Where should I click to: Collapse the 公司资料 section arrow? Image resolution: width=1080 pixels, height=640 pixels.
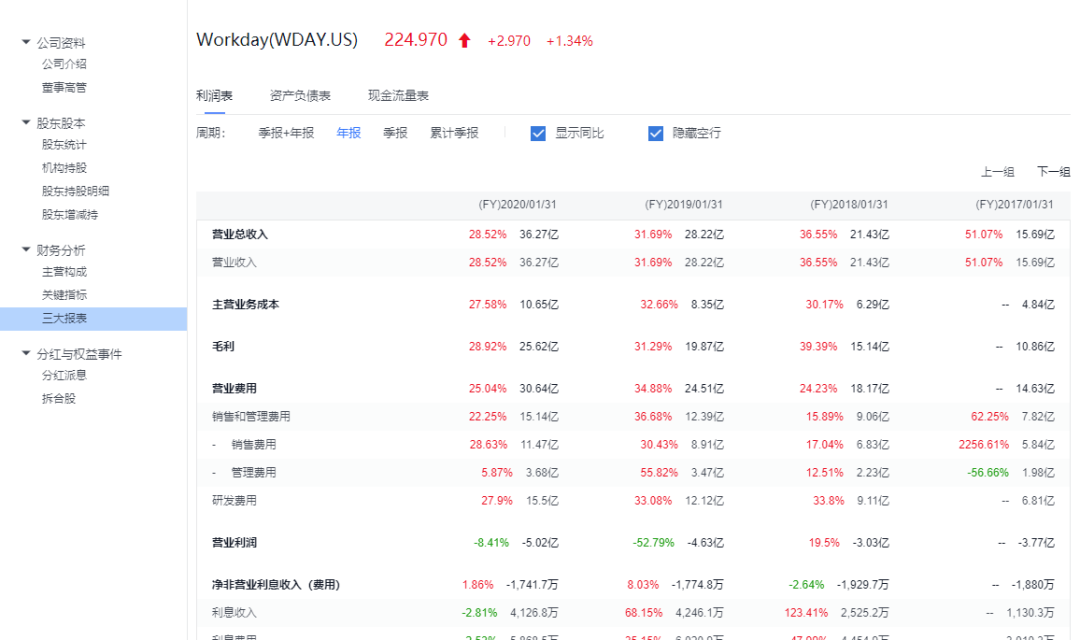point(25,43)
